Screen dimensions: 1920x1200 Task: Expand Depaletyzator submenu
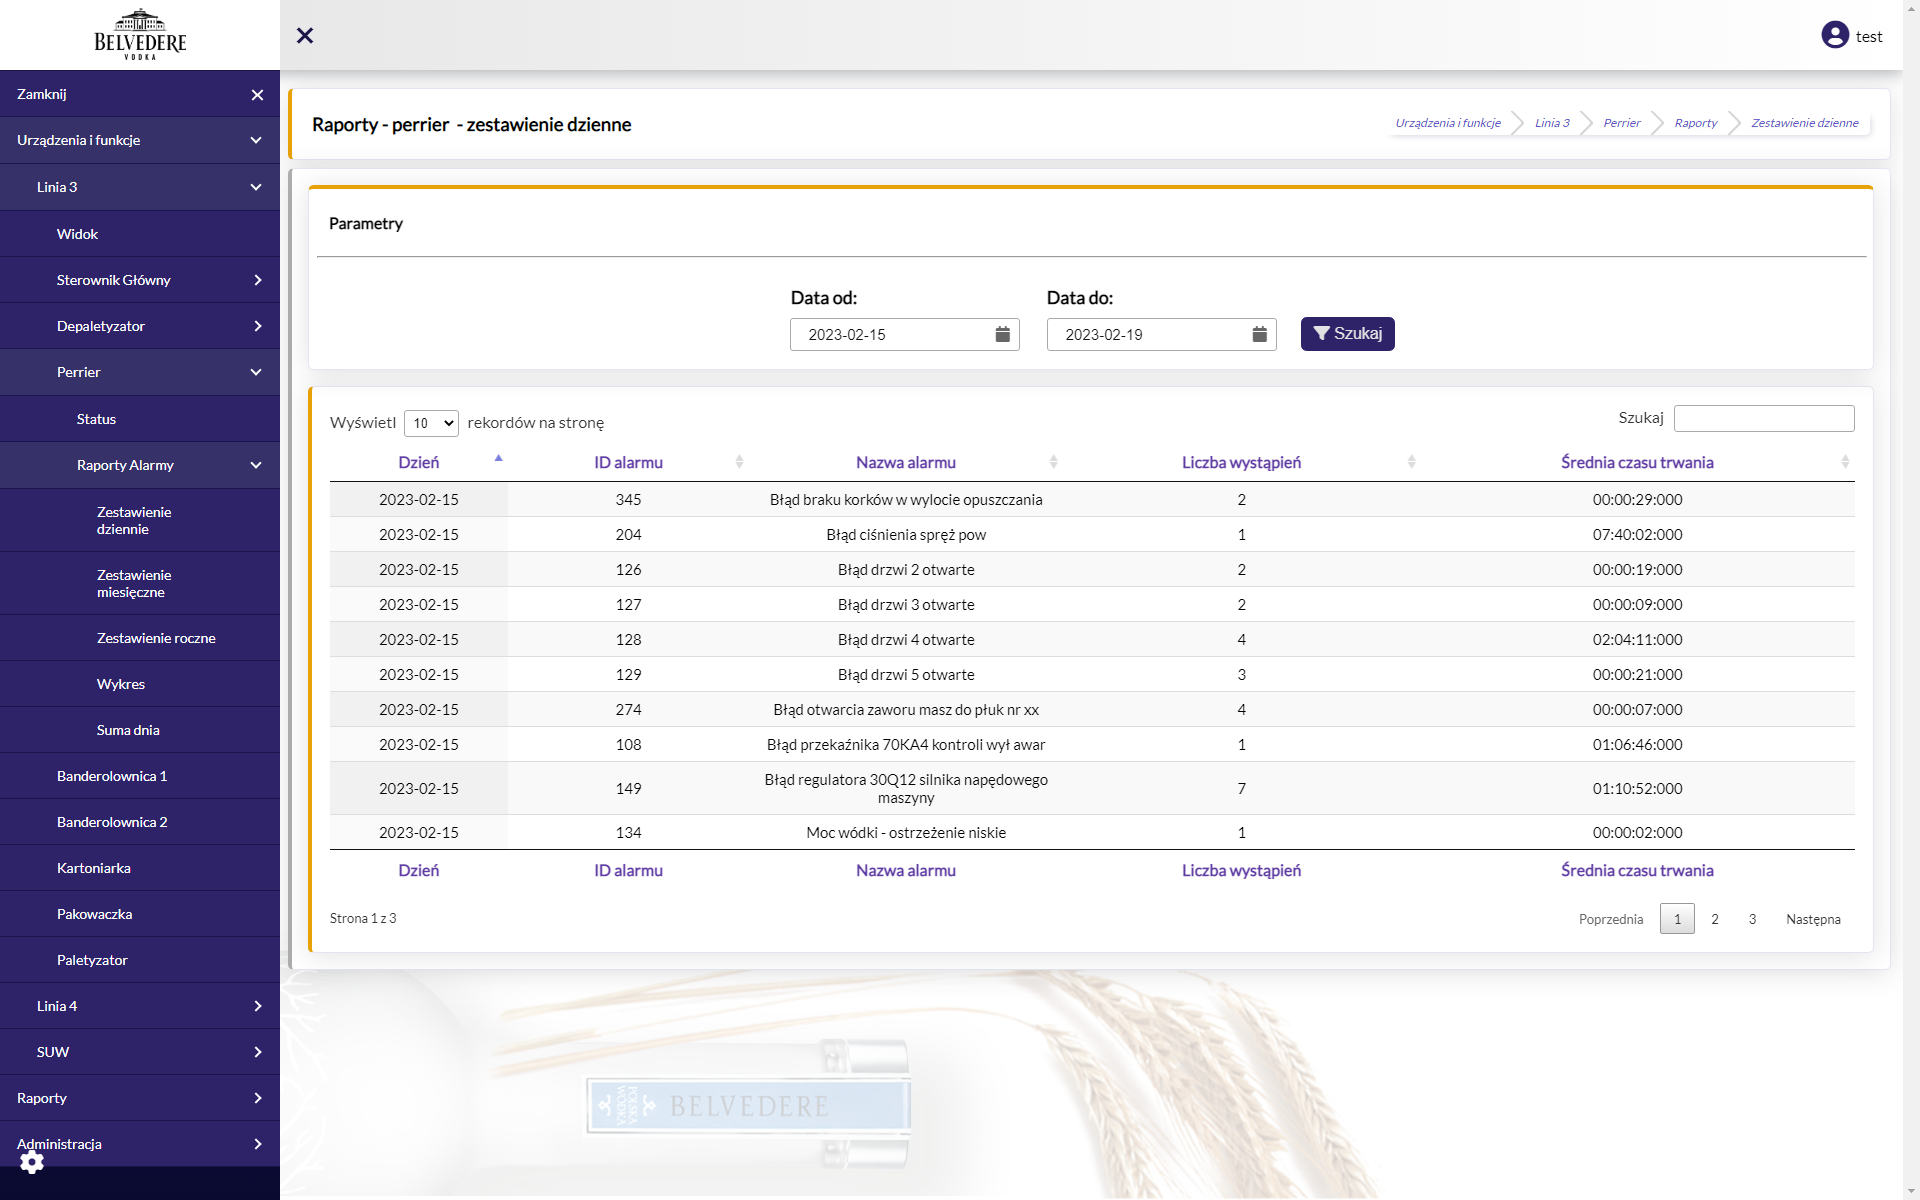(x=140, y=326)
